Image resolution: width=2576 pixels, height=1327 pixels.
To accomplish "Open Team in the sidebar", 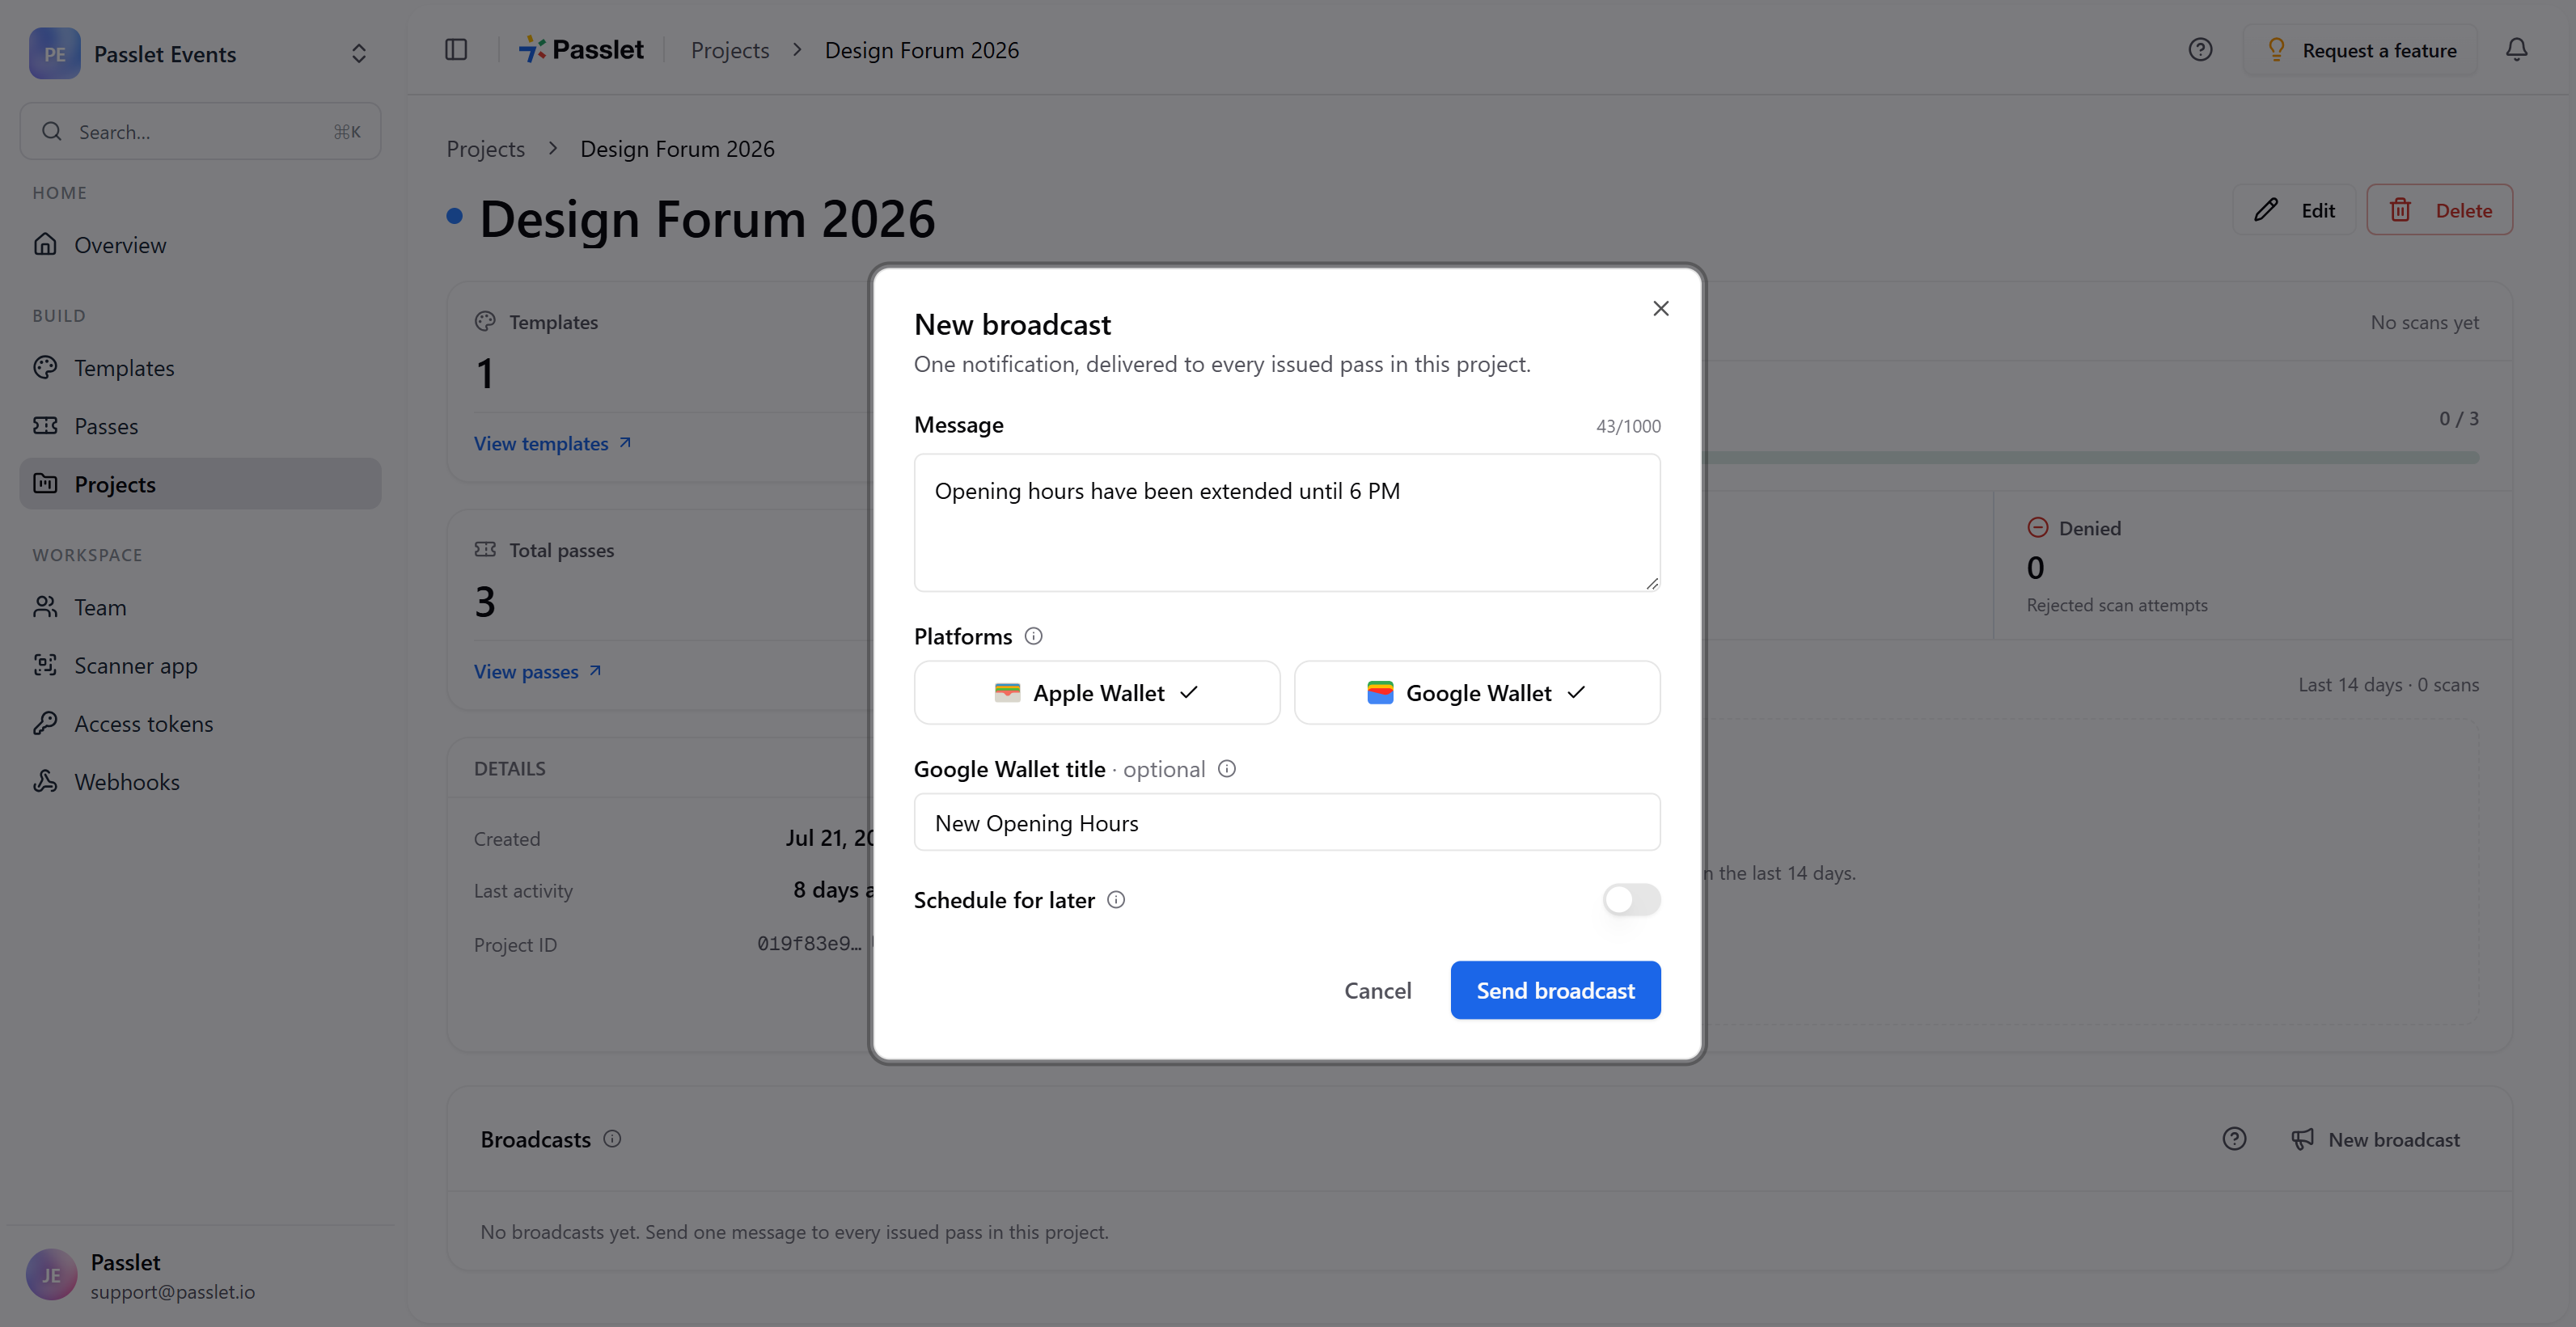I will (x=200, y=606).
